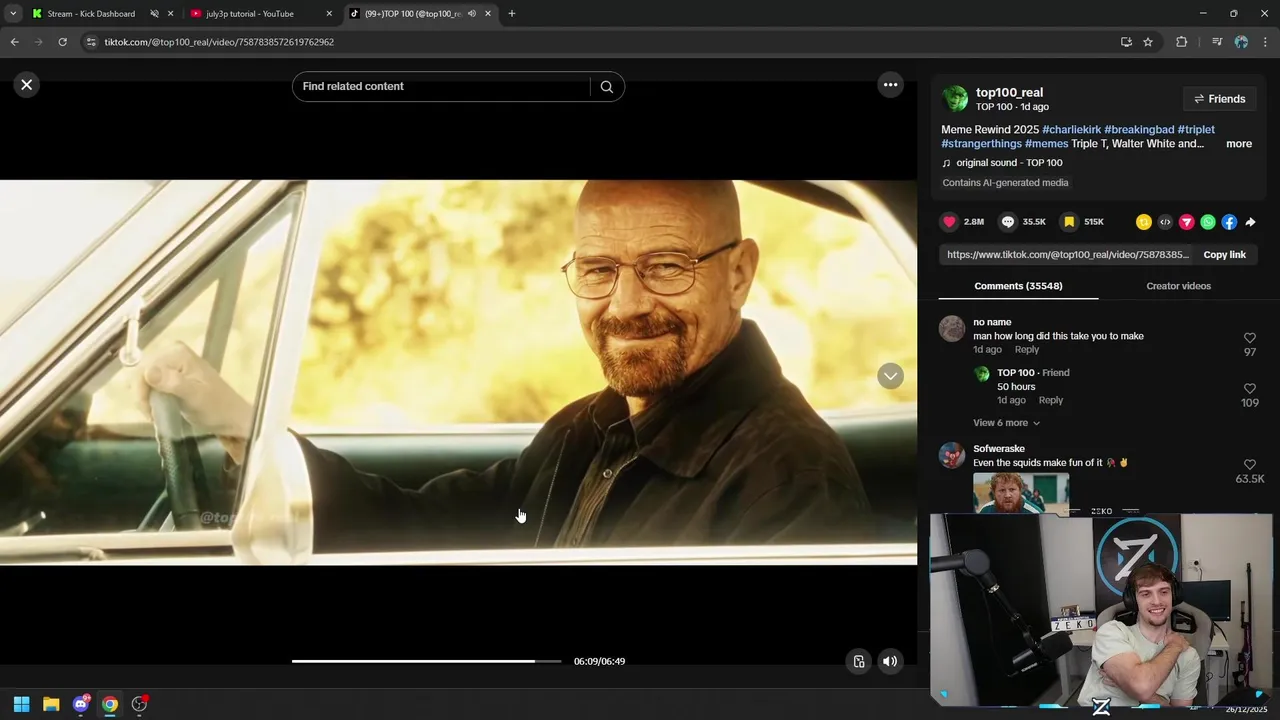Send to friends via red icon
The image size is (1280, 720).
click(1187, 222)
